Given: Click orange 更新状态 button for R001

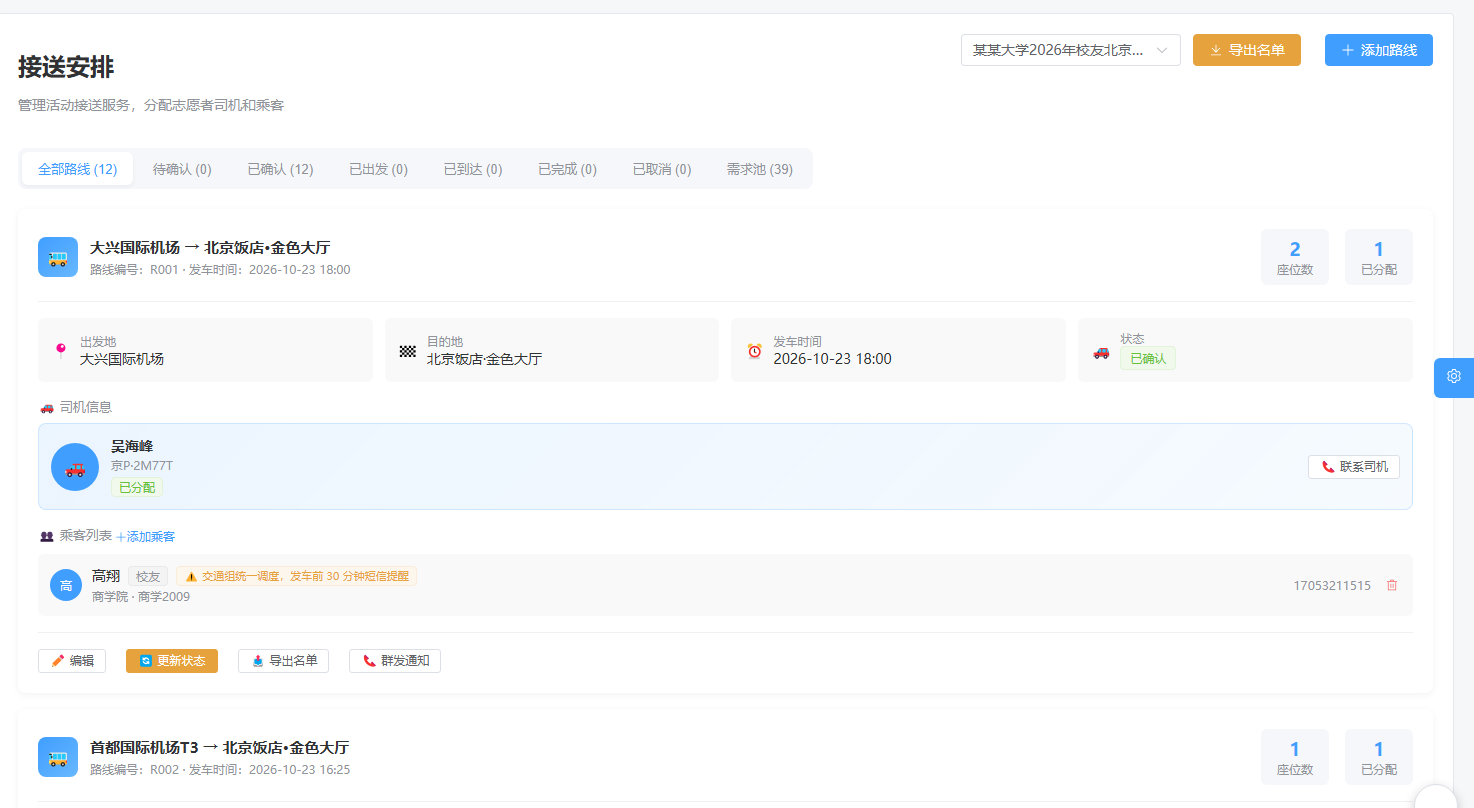Looking at the screenshot, I should (172, 661).
